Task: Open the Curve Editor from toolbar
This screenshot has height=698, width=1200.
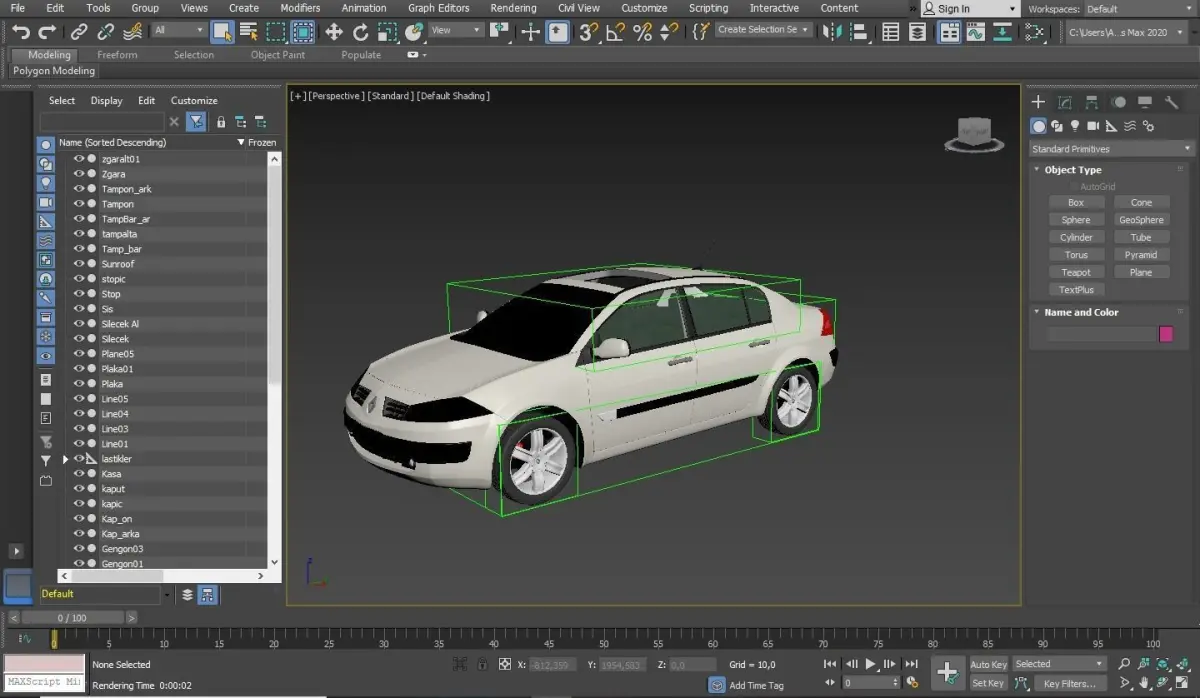Action: pyautogui.click(x=976, y=32)
